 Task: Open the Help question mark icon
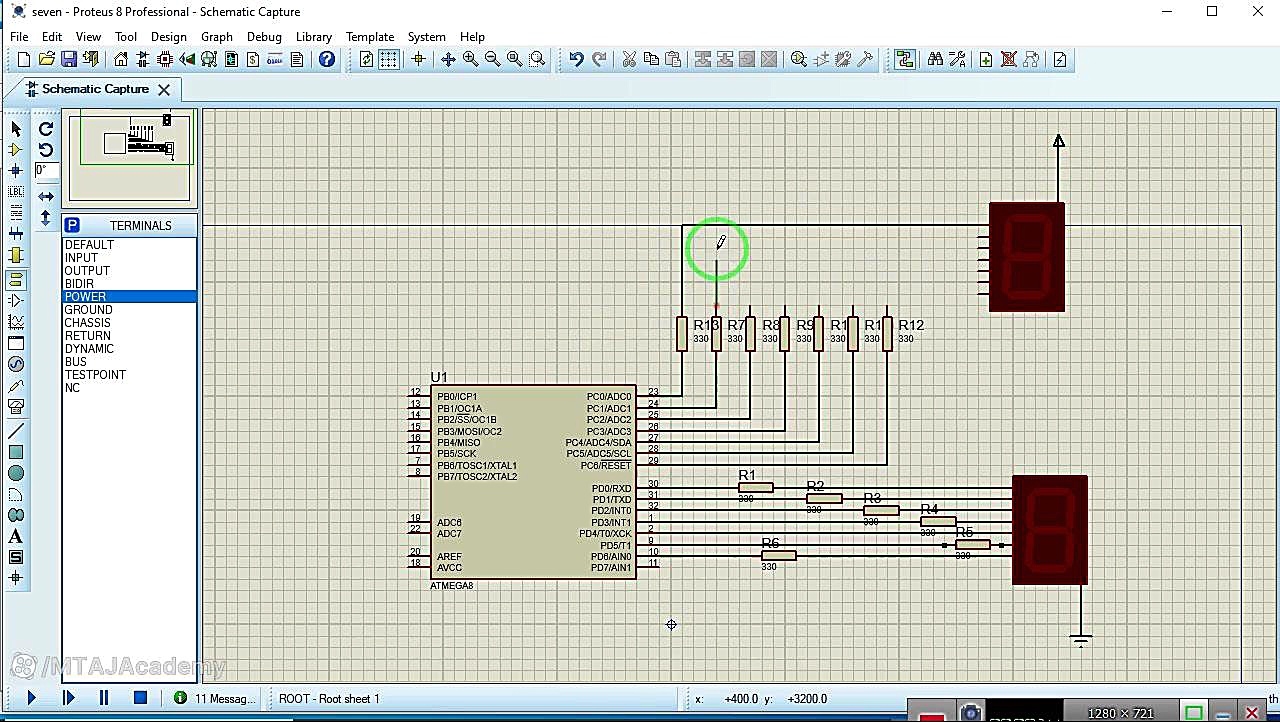click(x=327, y=60)
